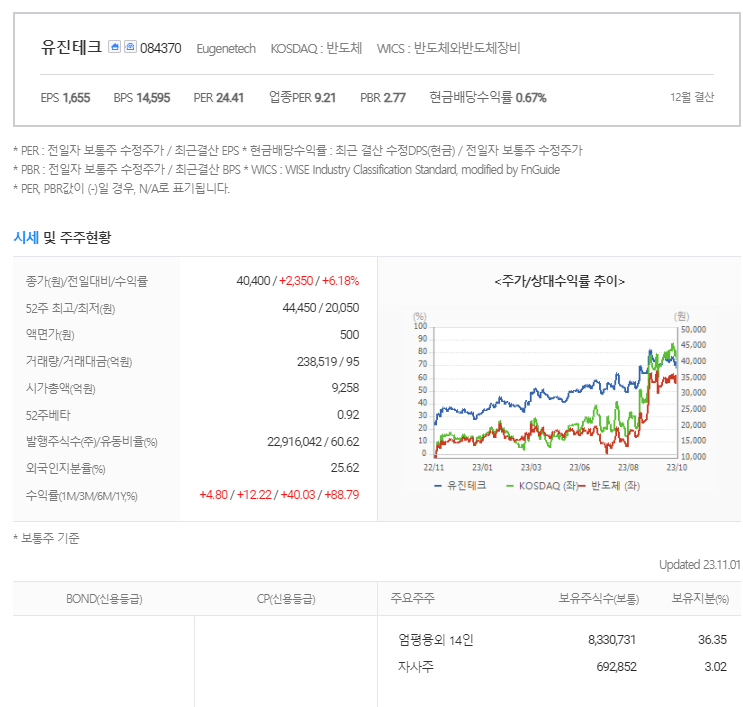This screenshot has height=707, width=743.
Task: Click the telephone icon beside stock code 084370
Action: (130, 46)
